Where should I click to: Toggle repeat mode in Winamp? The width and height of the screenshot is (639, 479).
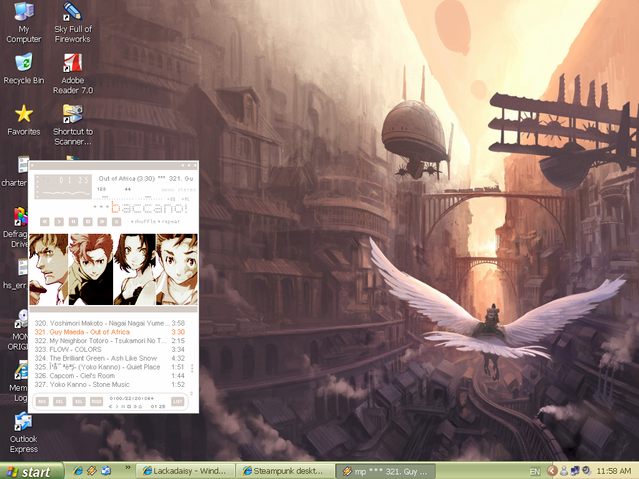click(x=169, y=221)
